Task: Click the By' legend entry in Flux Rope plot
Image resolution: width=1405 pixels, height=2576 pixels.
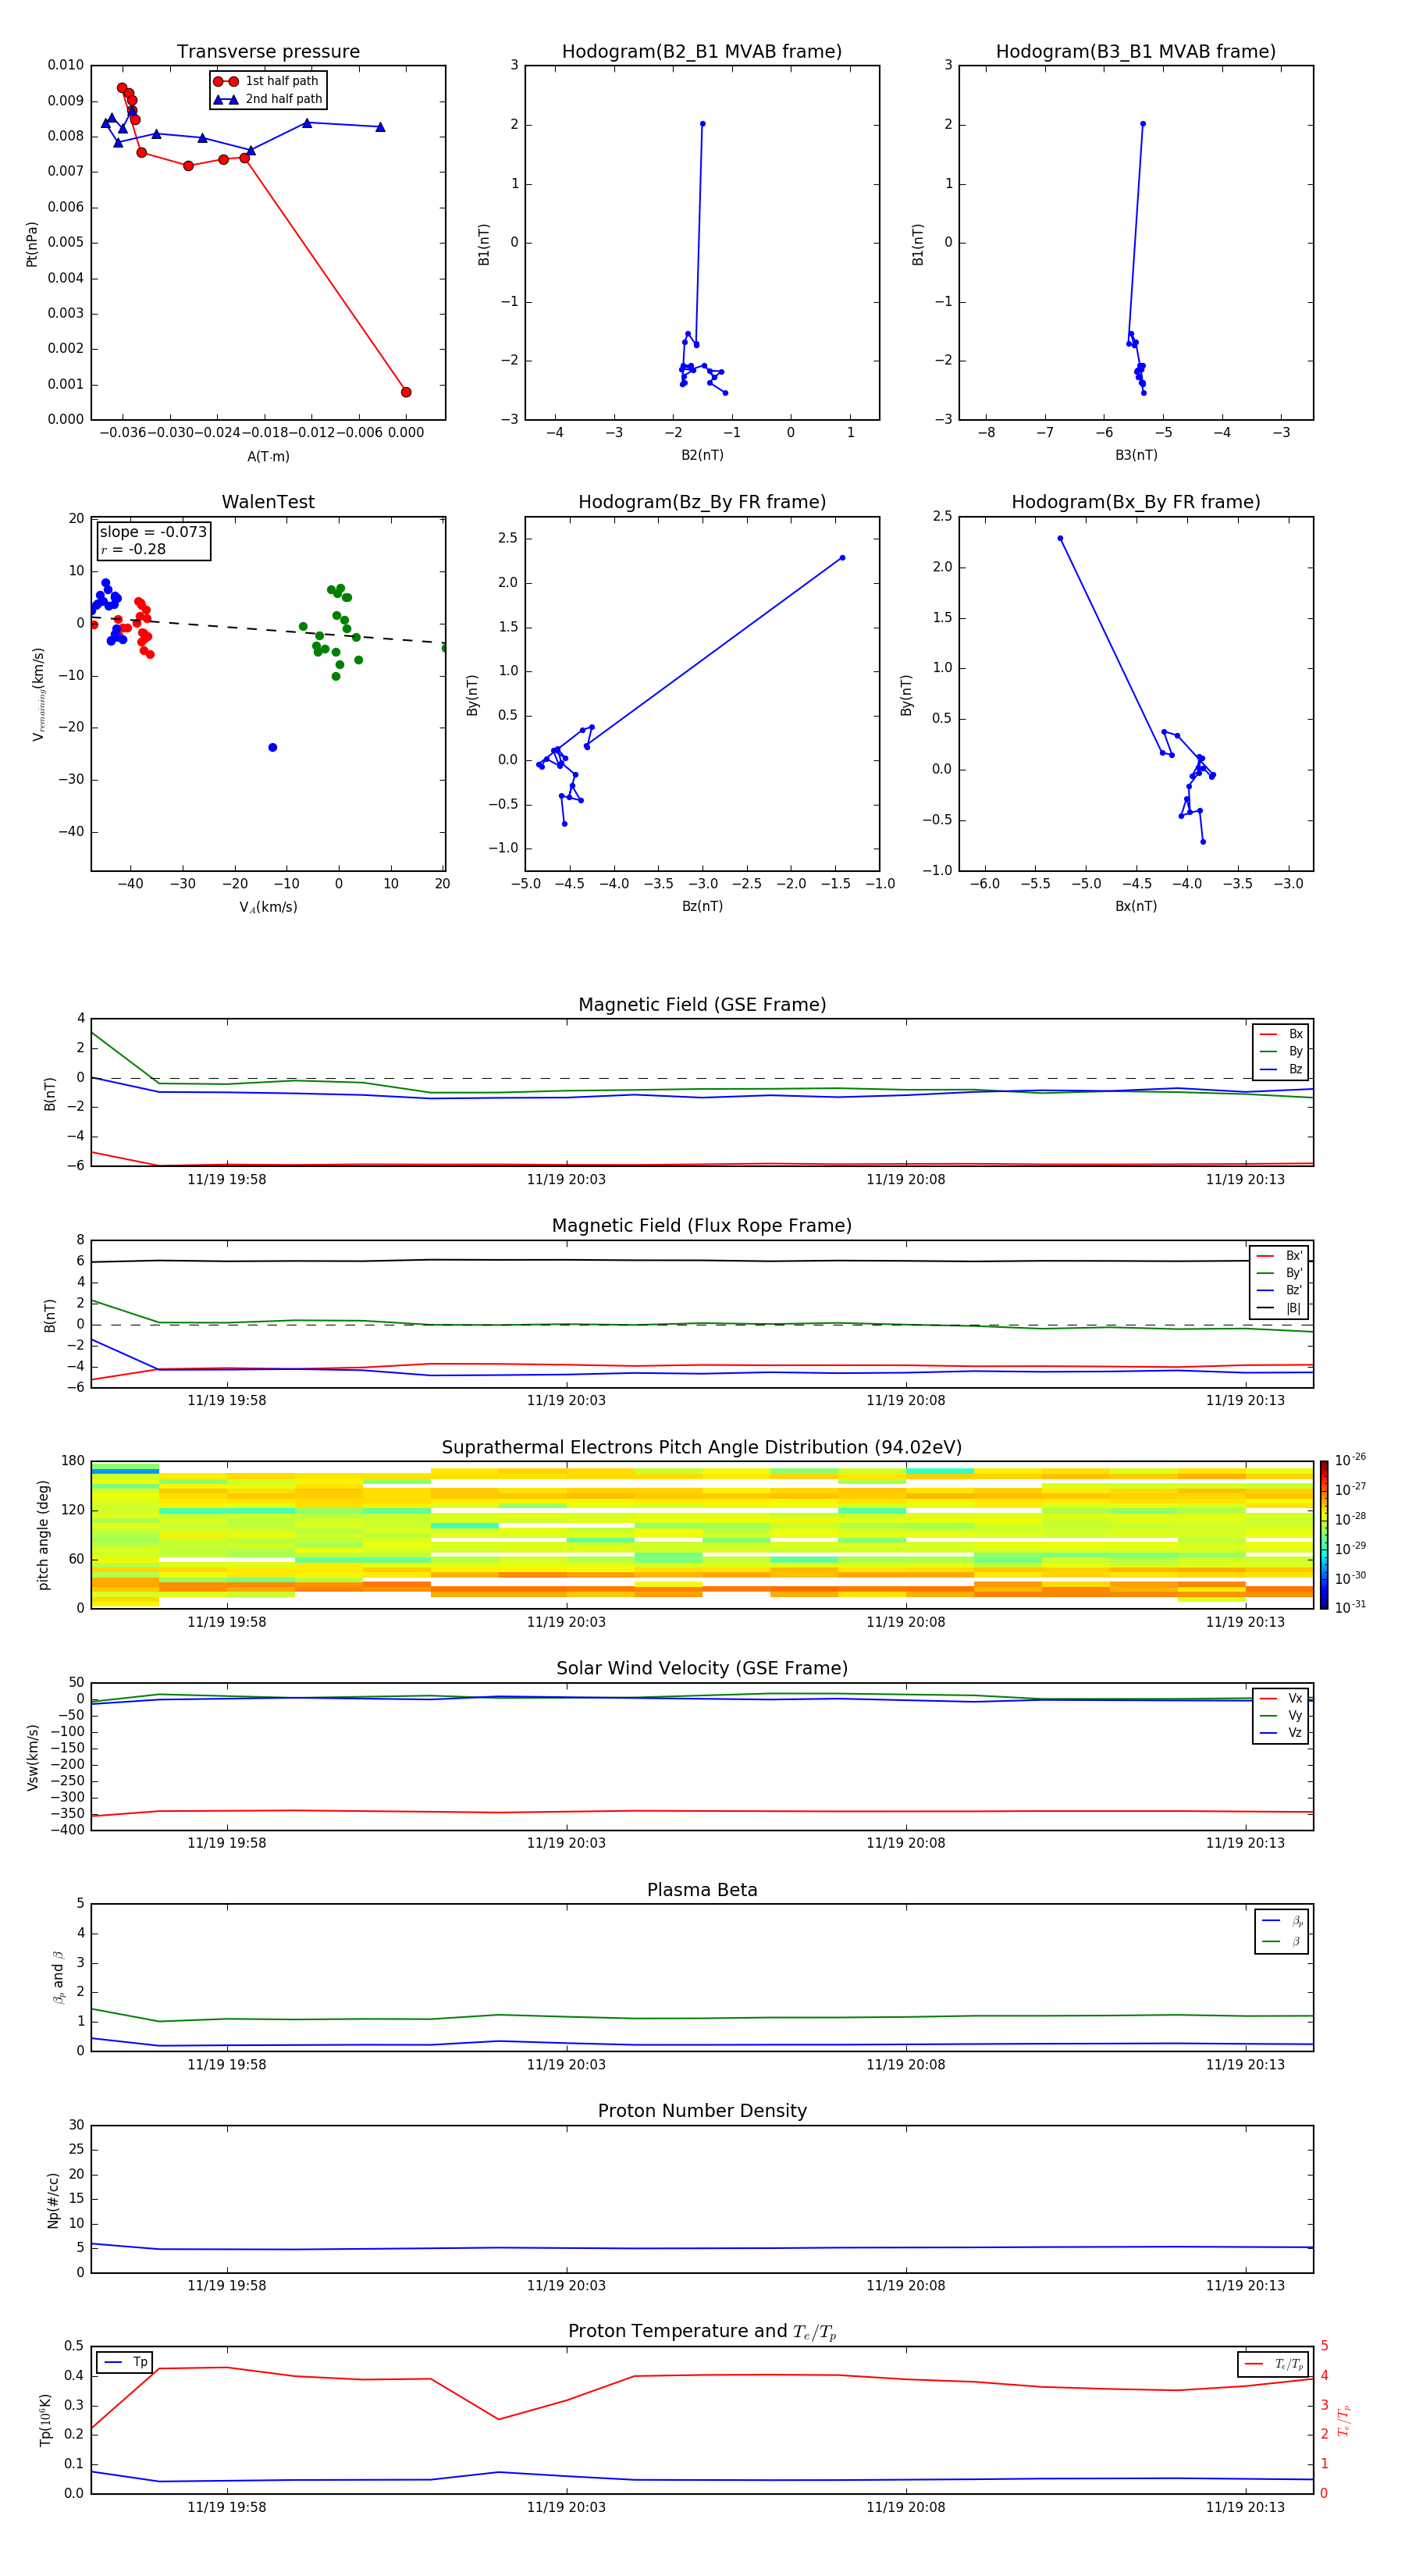Action: [x=1280, y=1273]
